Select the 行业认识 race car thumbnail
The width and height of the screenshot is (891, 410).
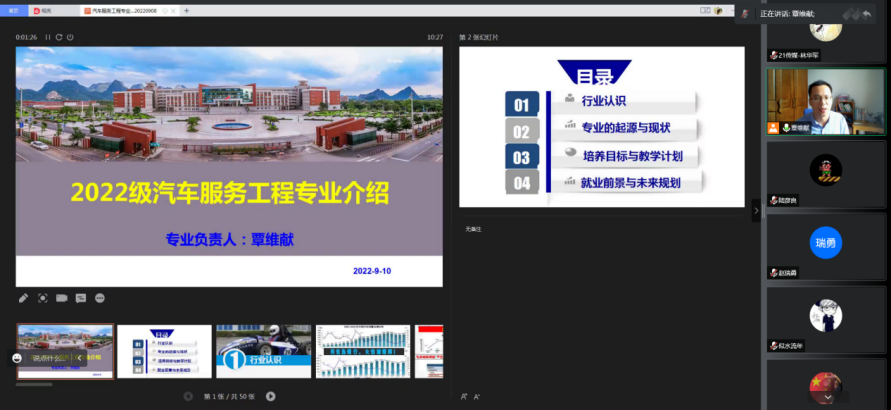coord(263,351)
